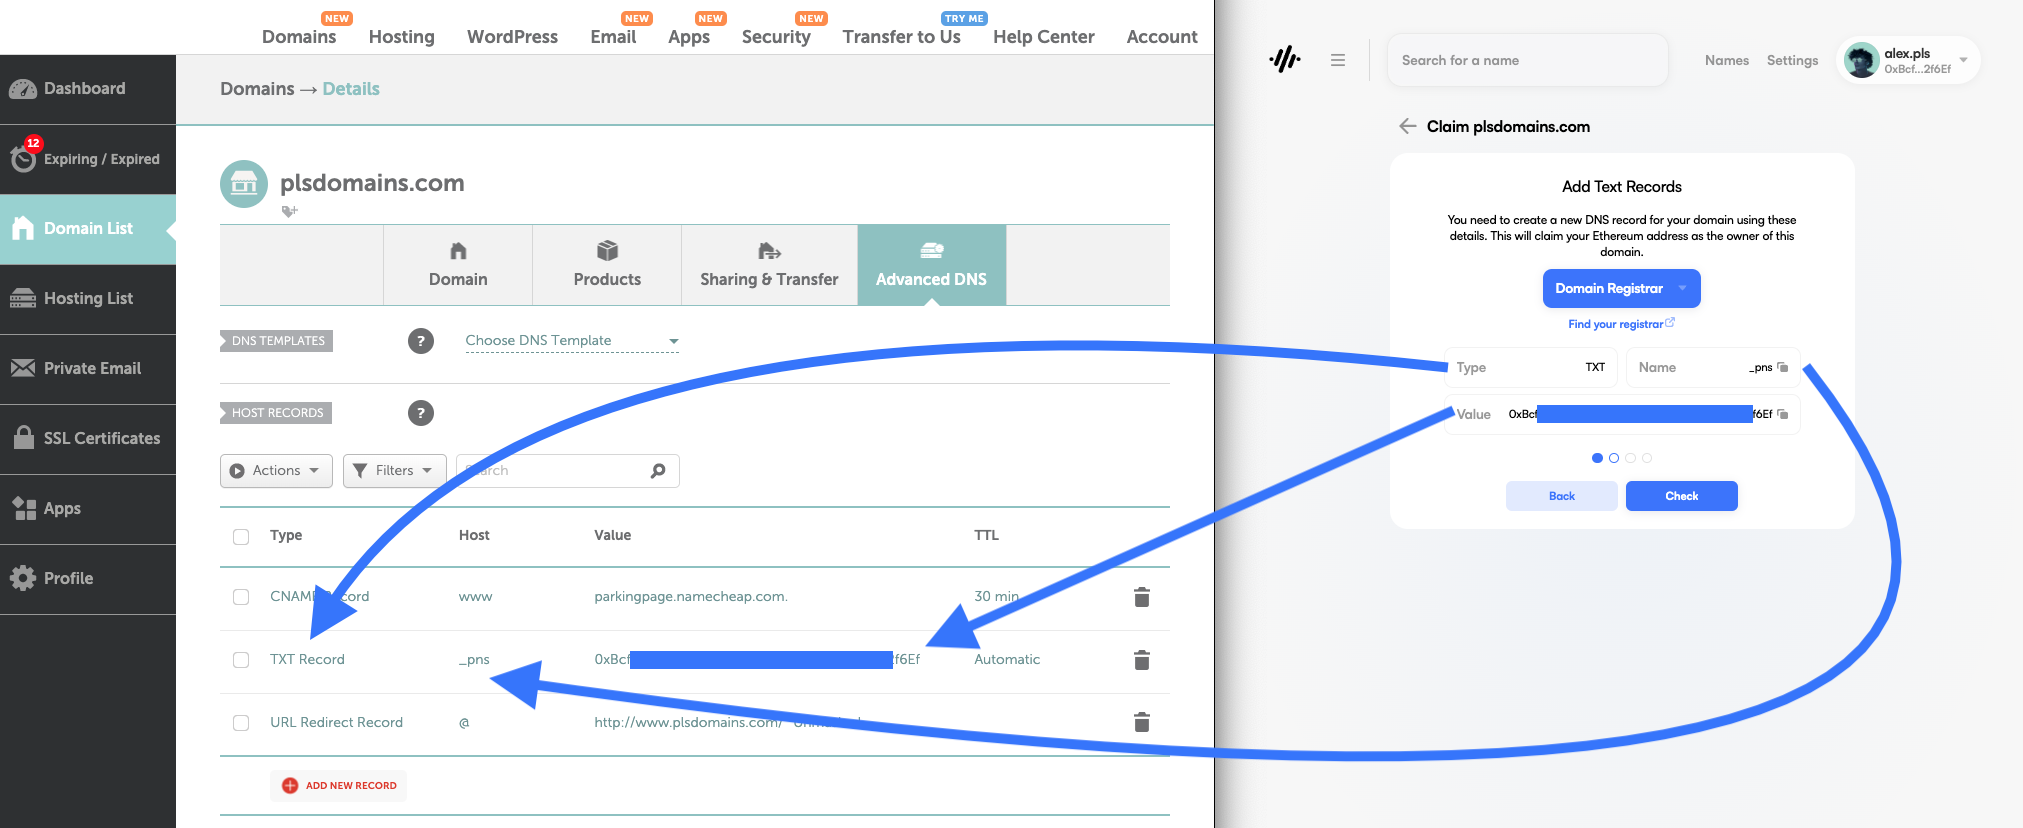This screenshot has width=2023, height=828.
Task: Go back using arrow next to Claim plsdomains.com
Action: [1407, 126]
